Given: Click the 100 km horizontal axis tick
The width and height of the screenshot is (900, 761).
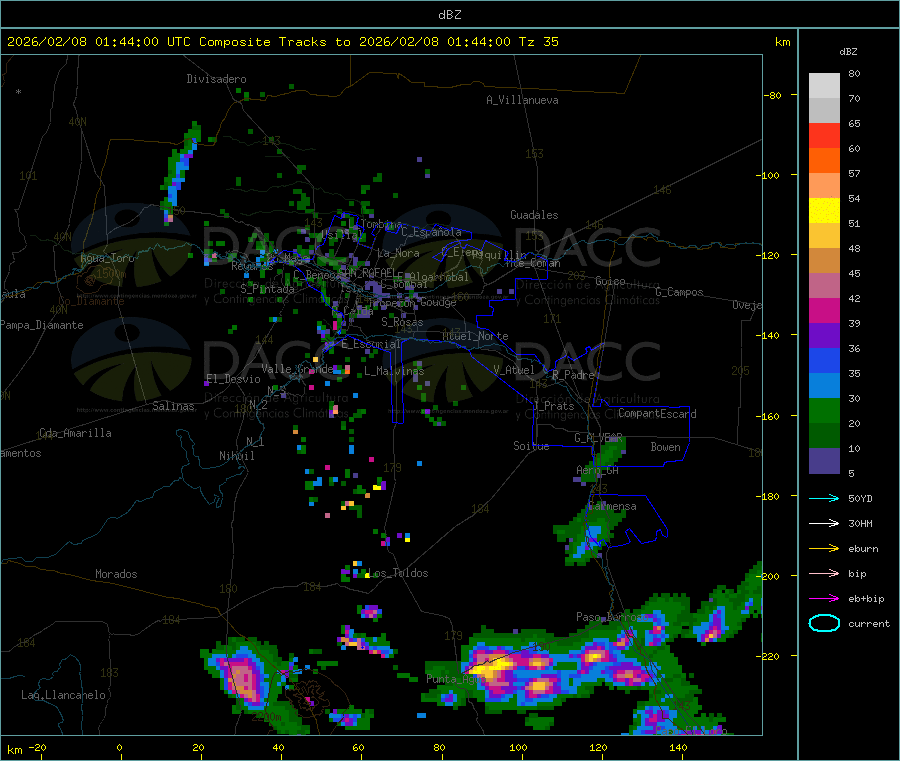Looking at the screenshot, I should pos(518,747).
